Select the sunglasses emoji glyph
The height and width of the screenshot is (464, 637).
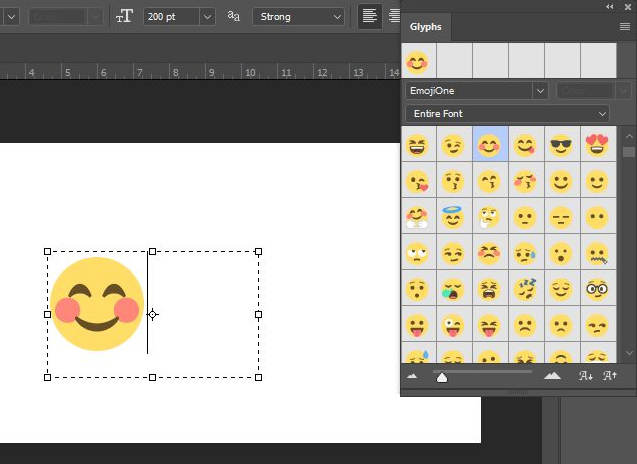tap(561, 146)
